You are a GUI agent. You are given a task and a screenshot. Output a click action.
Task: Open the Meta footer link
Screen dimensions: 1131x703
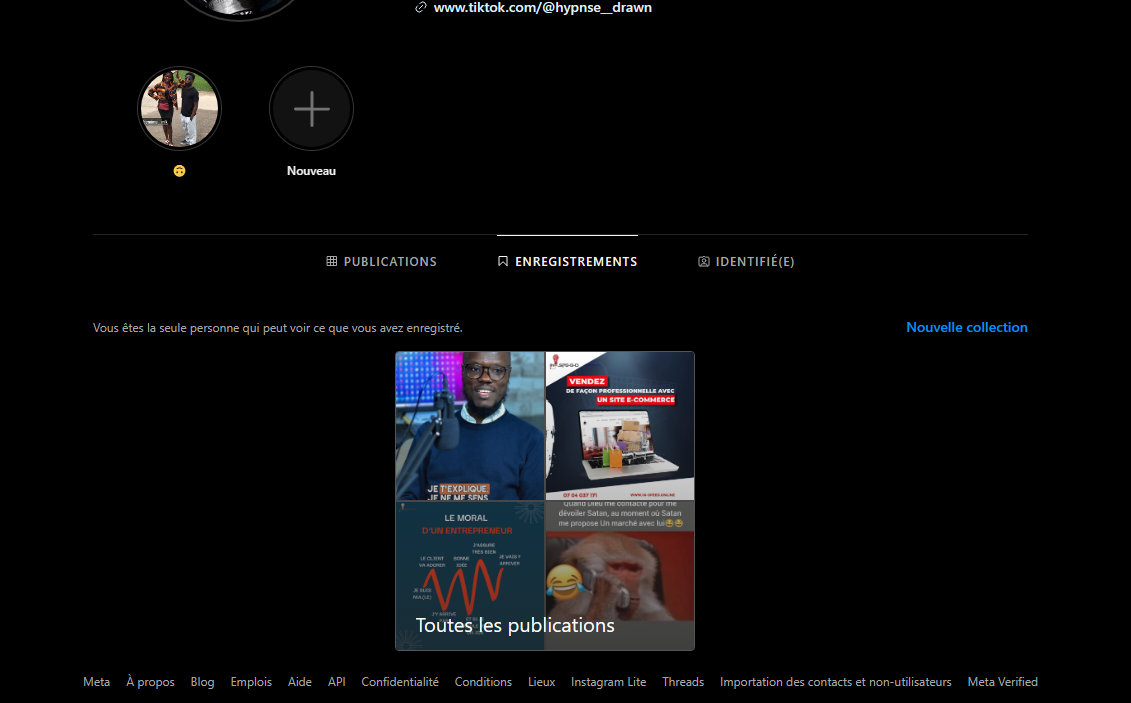[x=97, y=682]
